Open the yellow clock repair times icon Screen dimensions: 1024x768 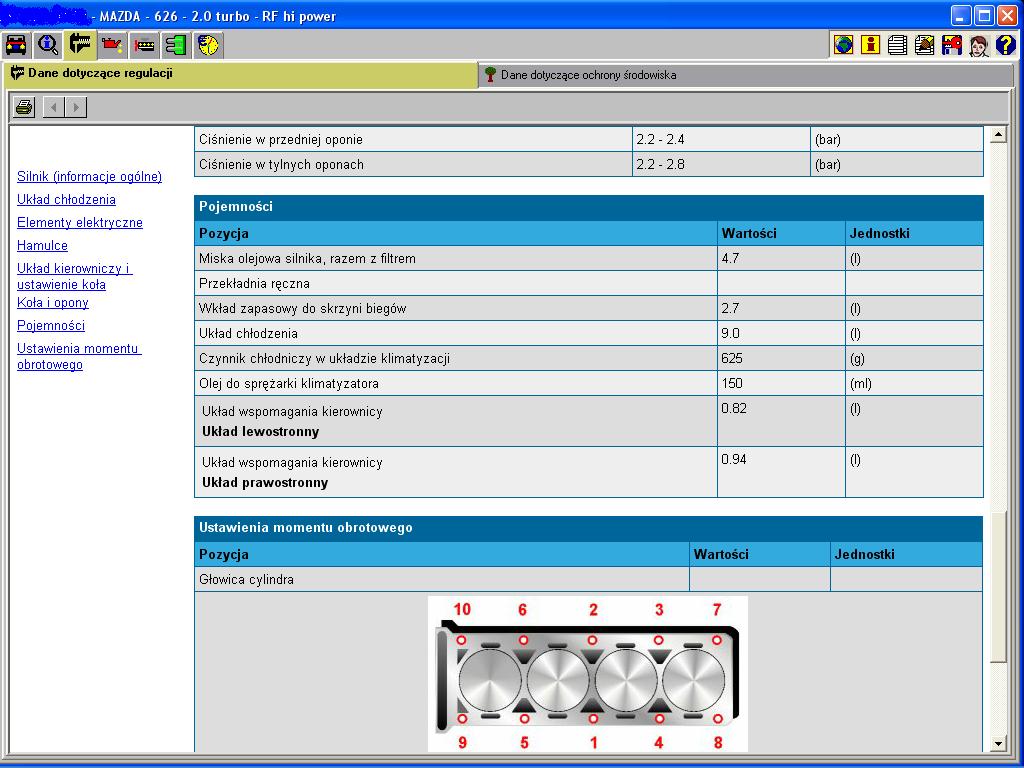point(208,45)
